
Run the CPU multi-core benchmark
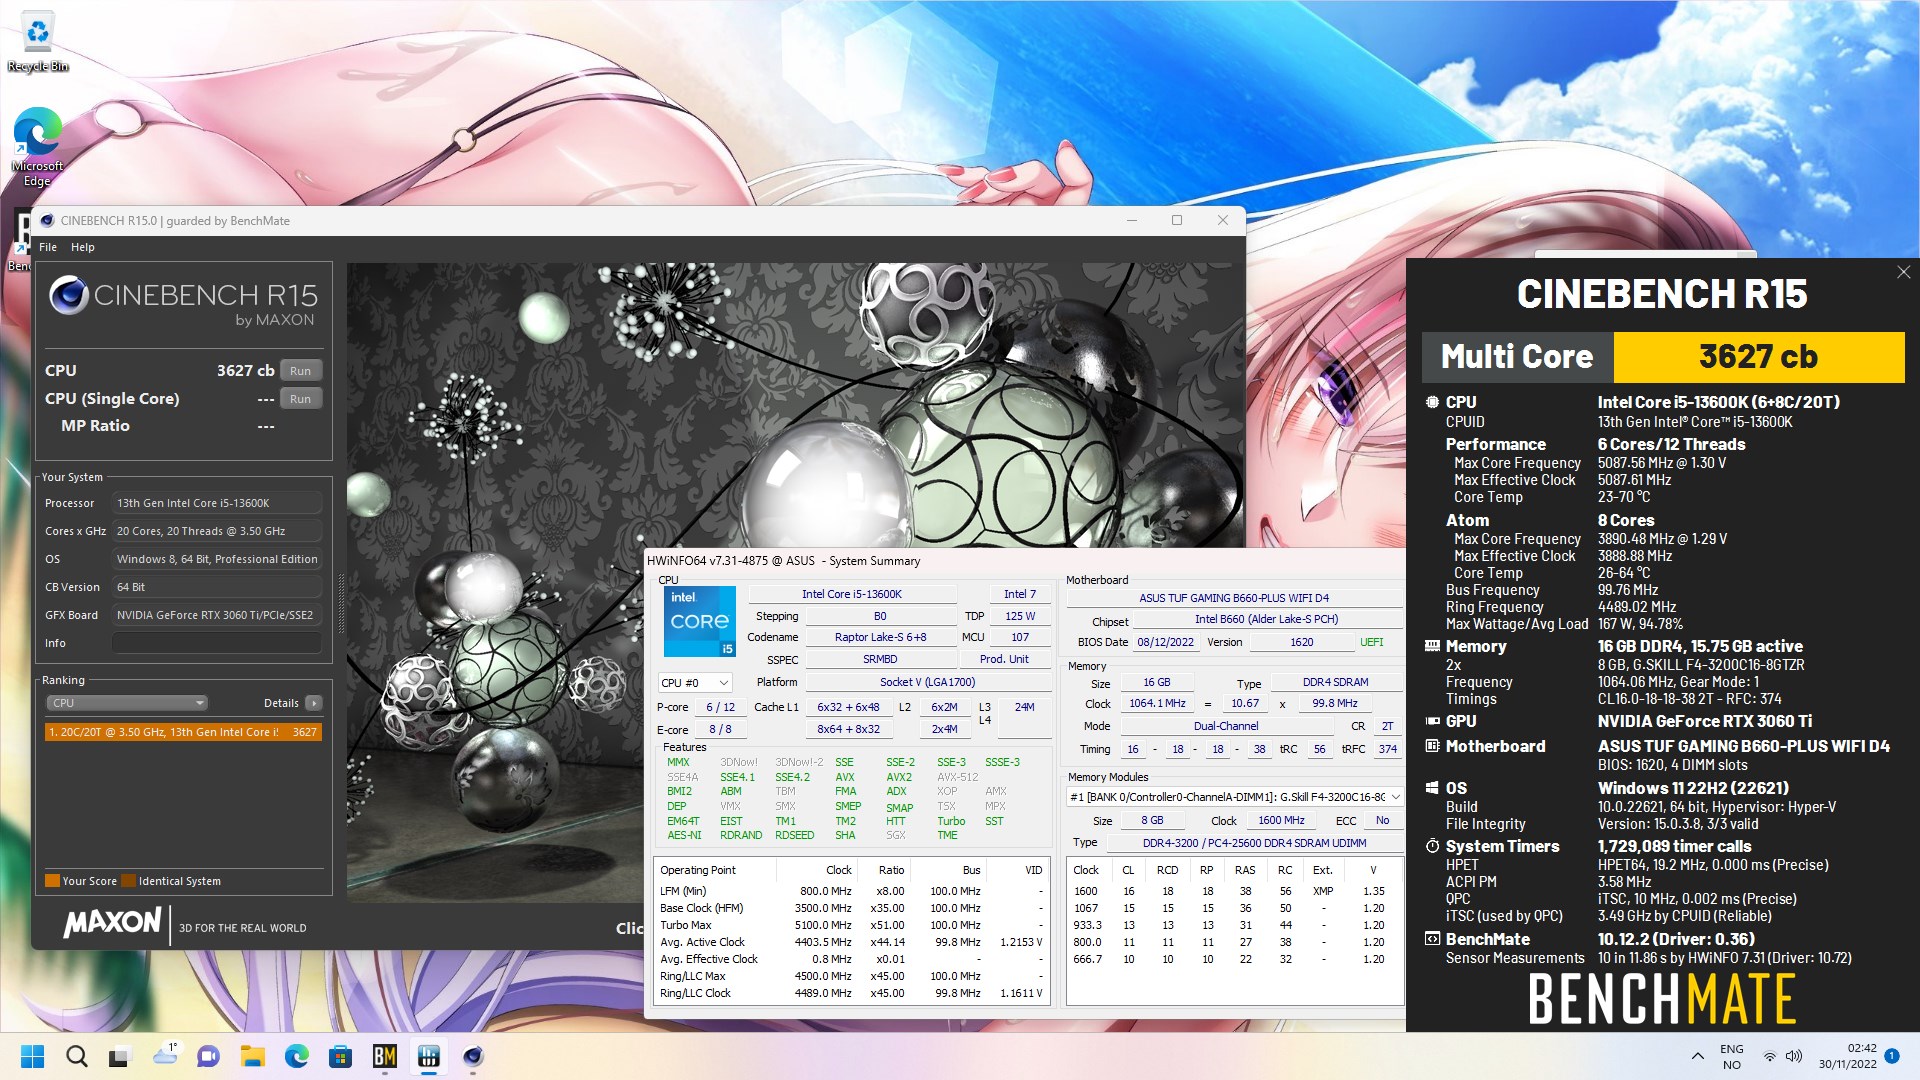301,371
